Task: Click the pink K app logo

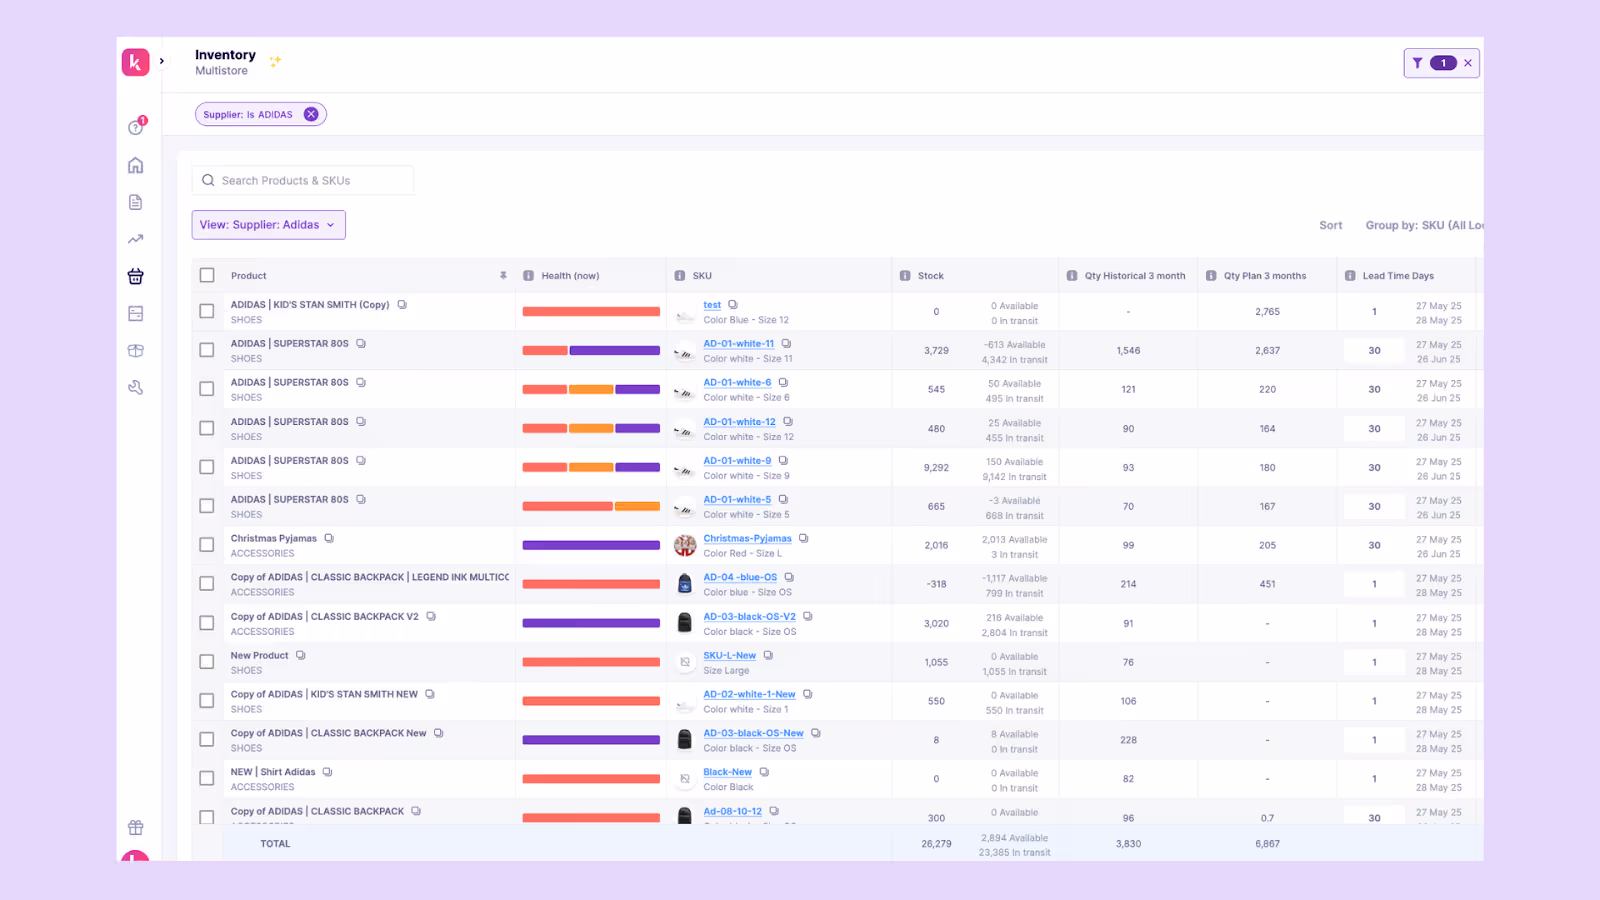Action: tap(135, 62)
